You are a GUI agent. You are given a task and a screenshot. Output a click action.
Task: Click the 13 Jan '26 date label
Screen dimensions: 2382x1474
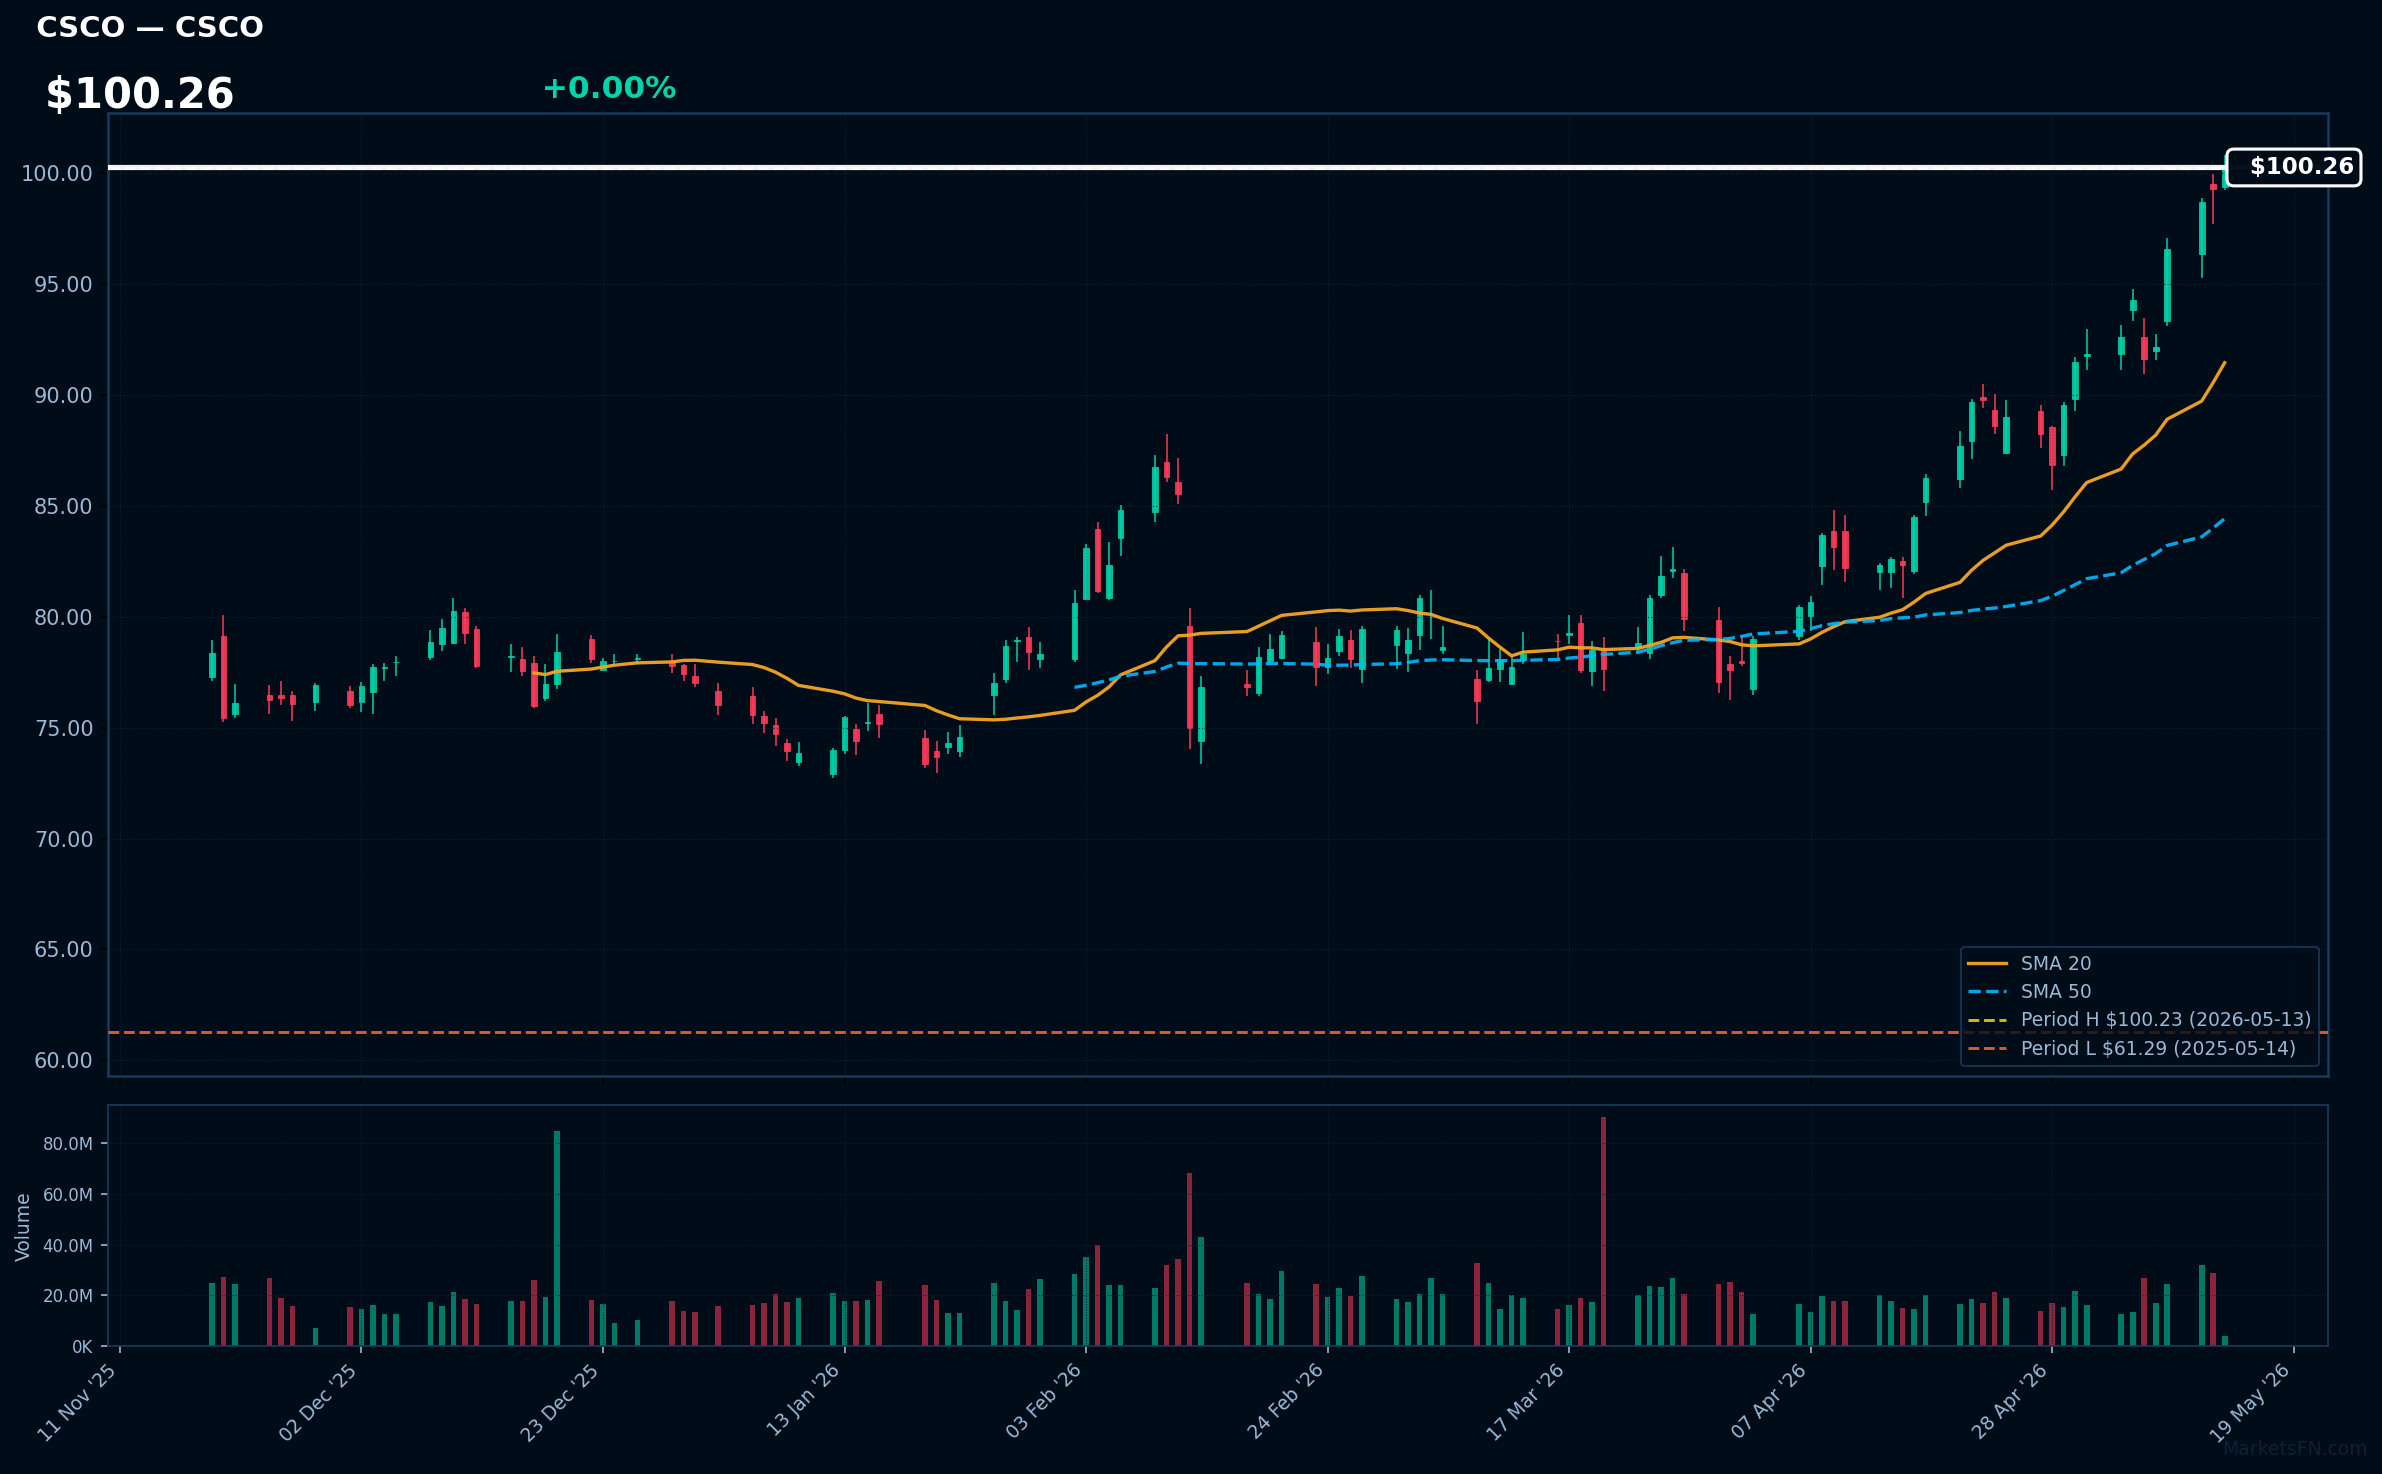pos(803,1400)
